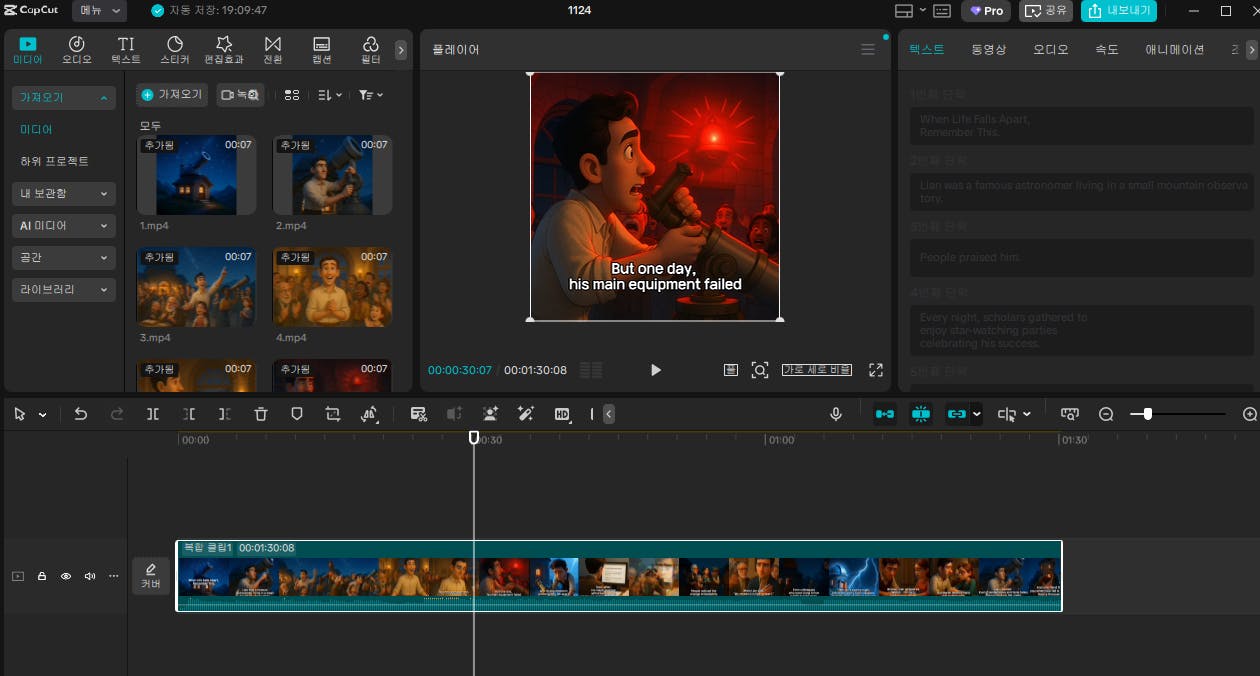
Task: Start voiceover recording with the microphone icon
Action: (x=836, y=413)
